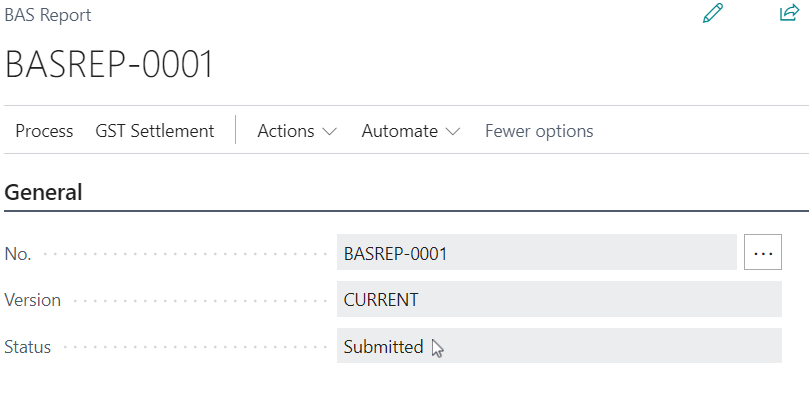Collapse the General section header
809x393 pixels.
coord(43,192)
